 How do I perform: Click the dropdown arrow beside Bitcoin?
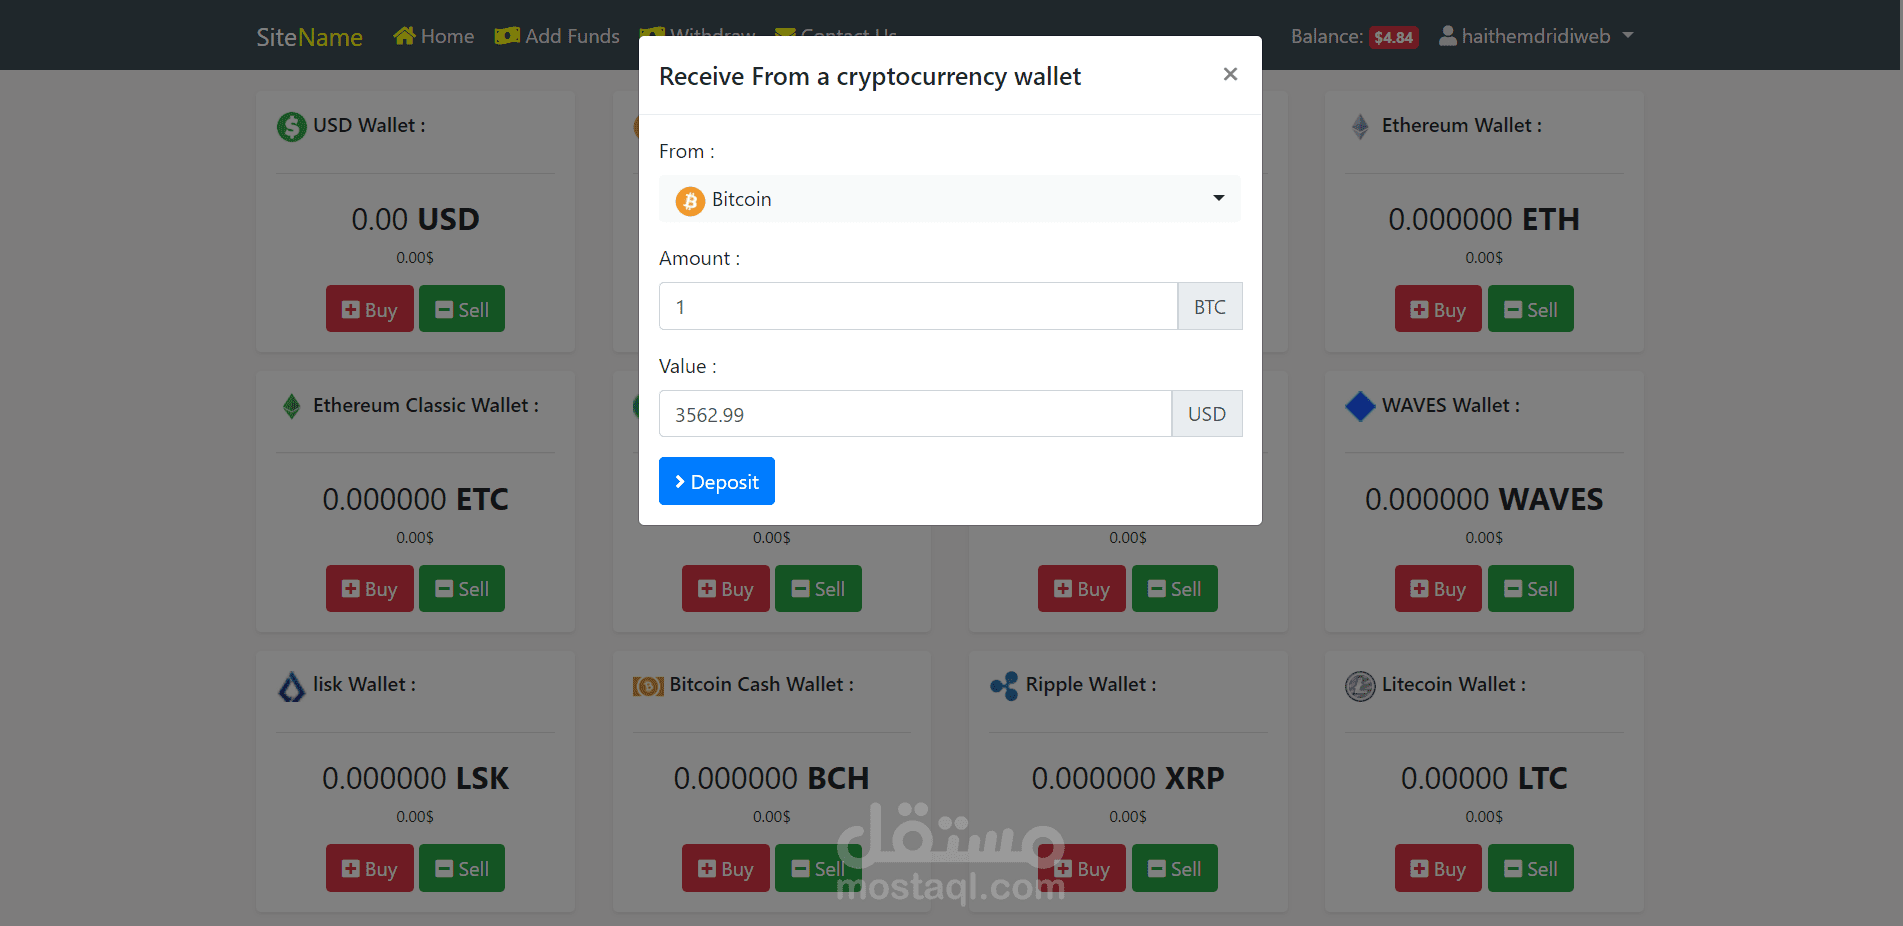[1219, 198]
